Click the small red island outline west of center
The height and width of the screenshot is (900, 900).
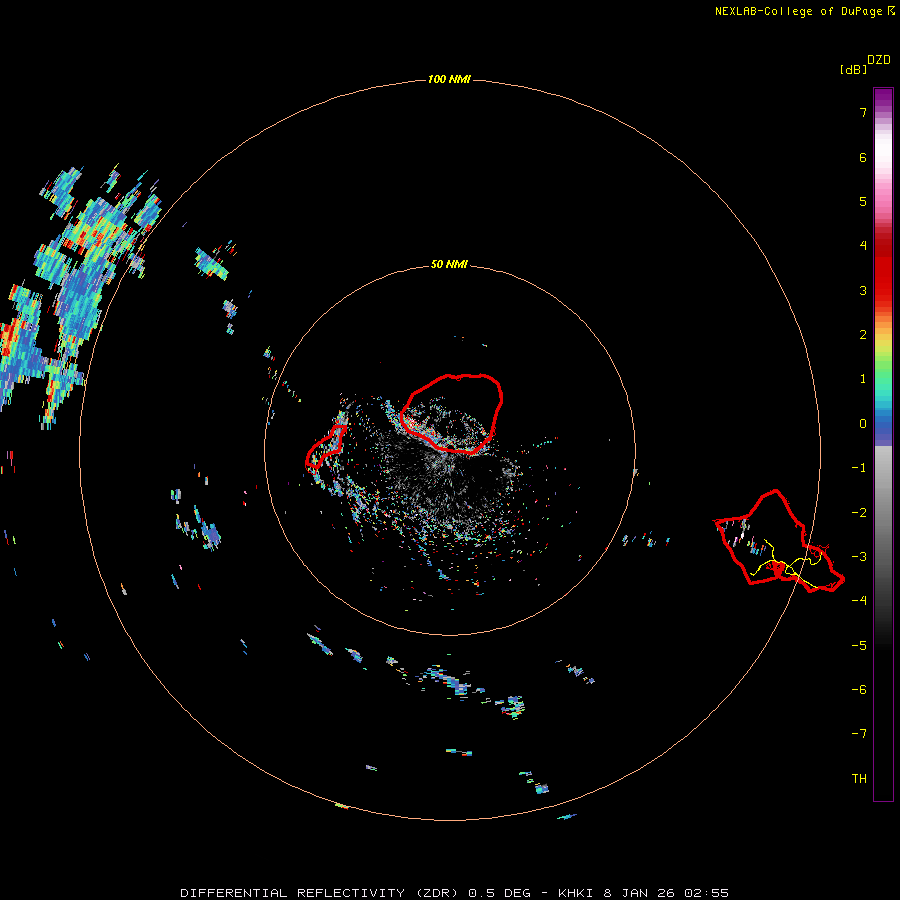pos(325,447)
